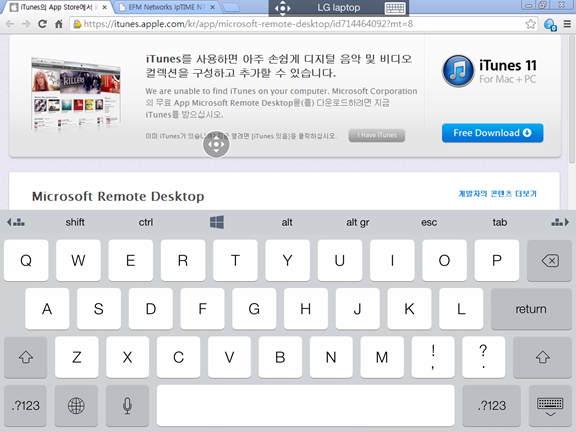Tap the G key
This screenshot has height=432, width=576.
(254, 309)
